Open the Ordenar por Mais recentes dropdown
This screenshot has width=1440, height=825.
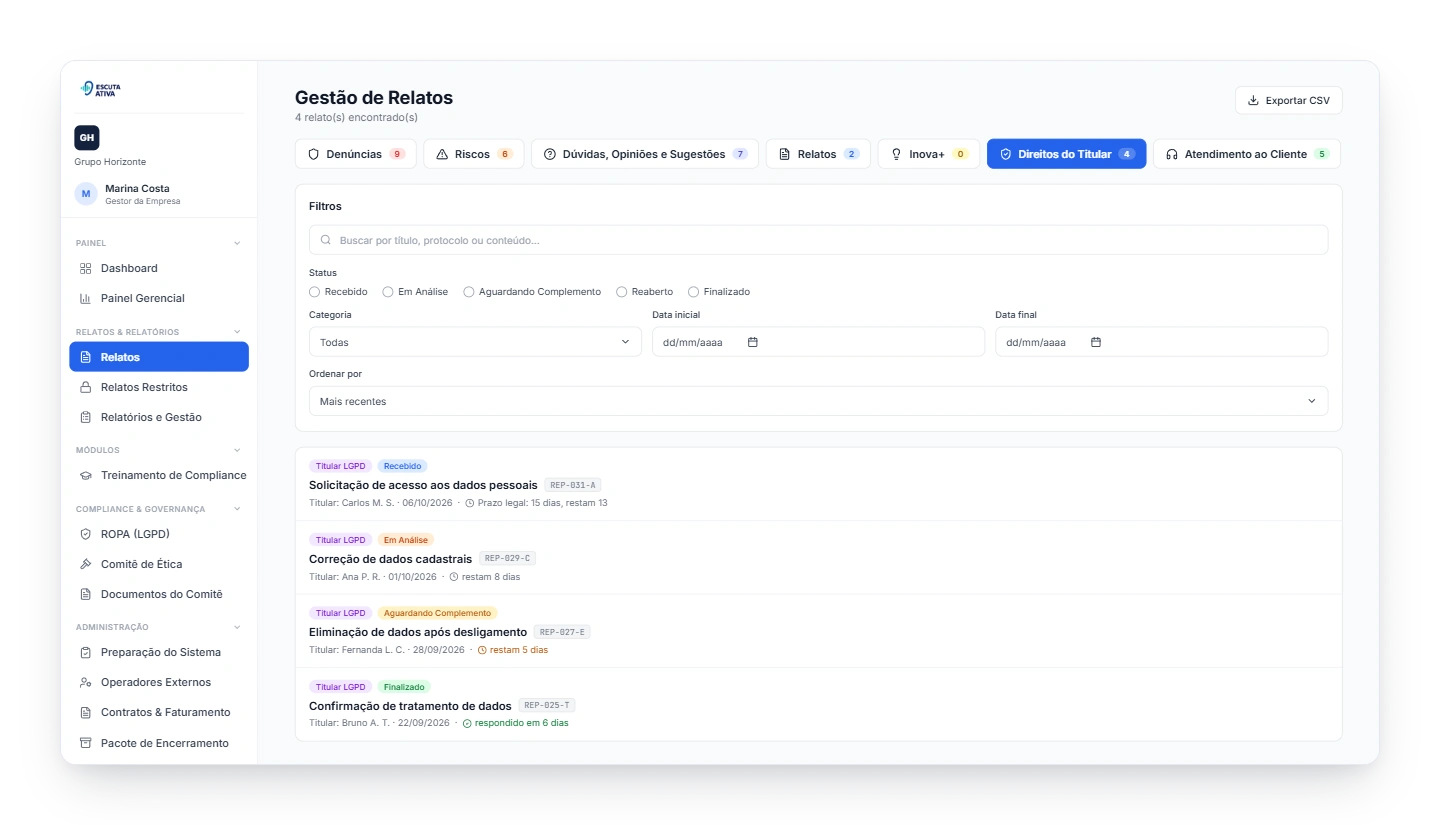818,401
